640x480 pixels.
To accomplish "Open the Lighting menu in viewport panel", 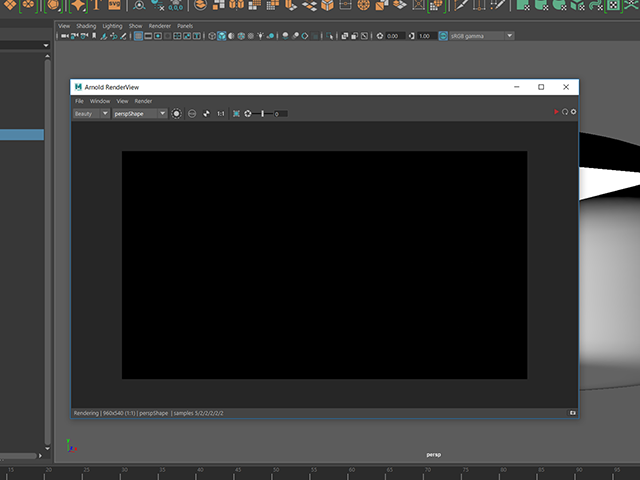I will (x=112, y=26).
